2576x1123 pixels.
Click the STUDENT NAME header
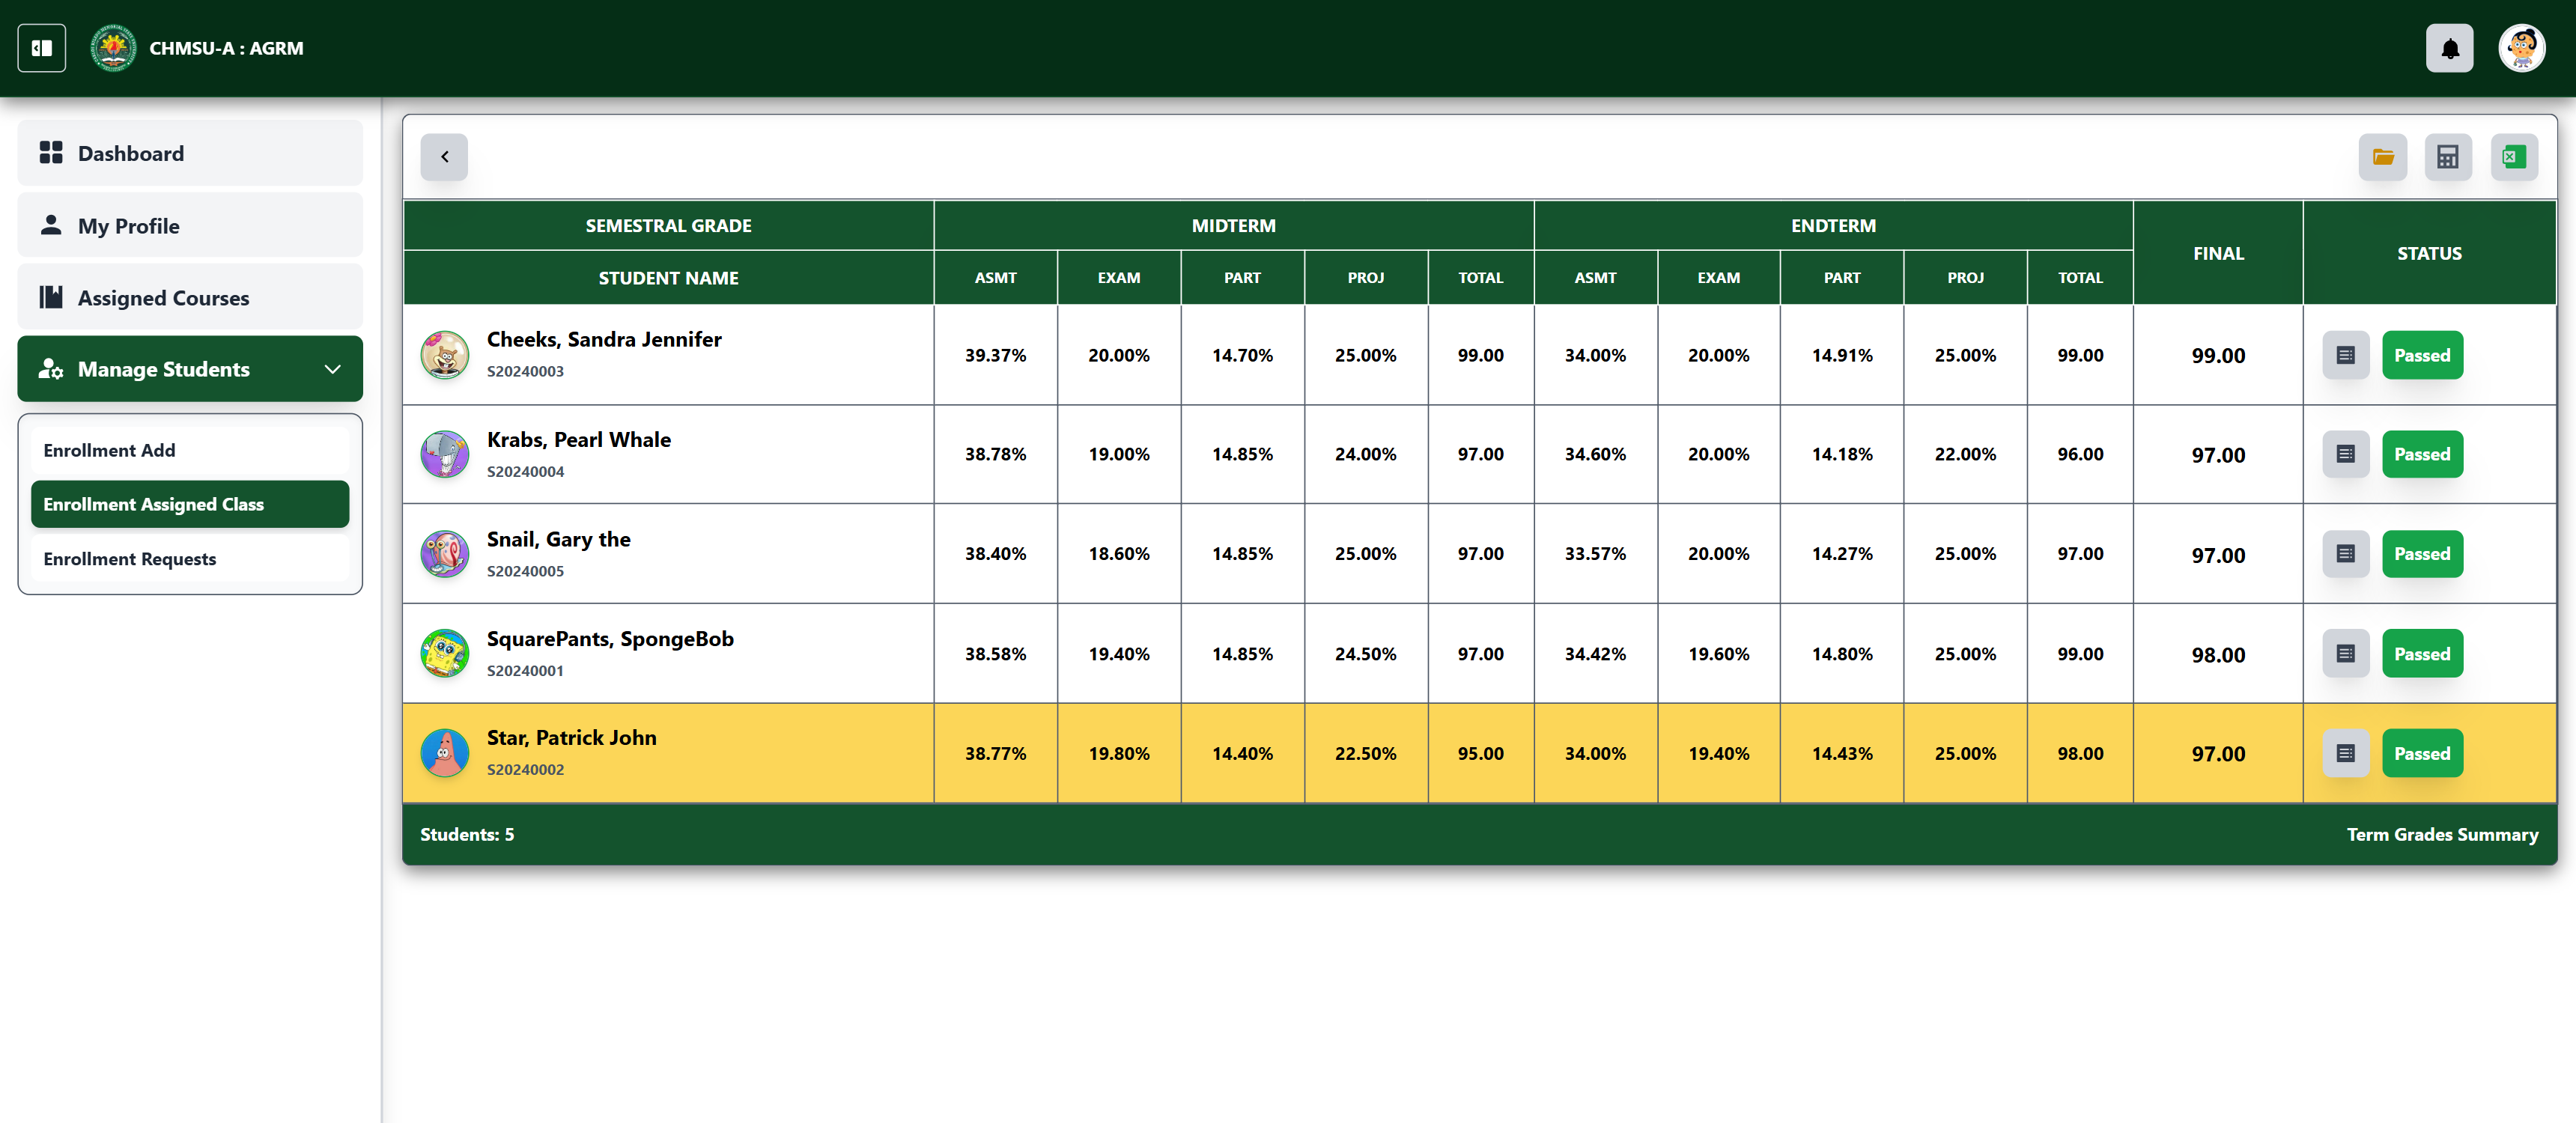click(x=668, y=278)
